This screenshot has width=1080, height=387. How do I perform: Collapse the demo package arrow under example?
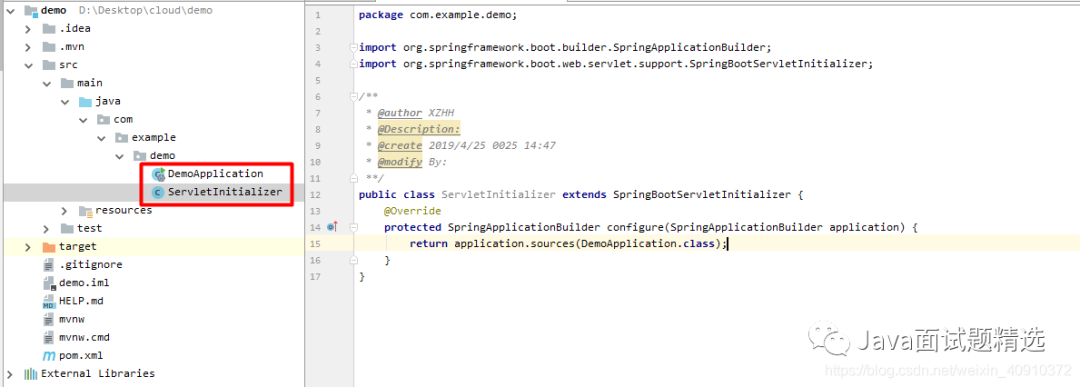point(118,156)
